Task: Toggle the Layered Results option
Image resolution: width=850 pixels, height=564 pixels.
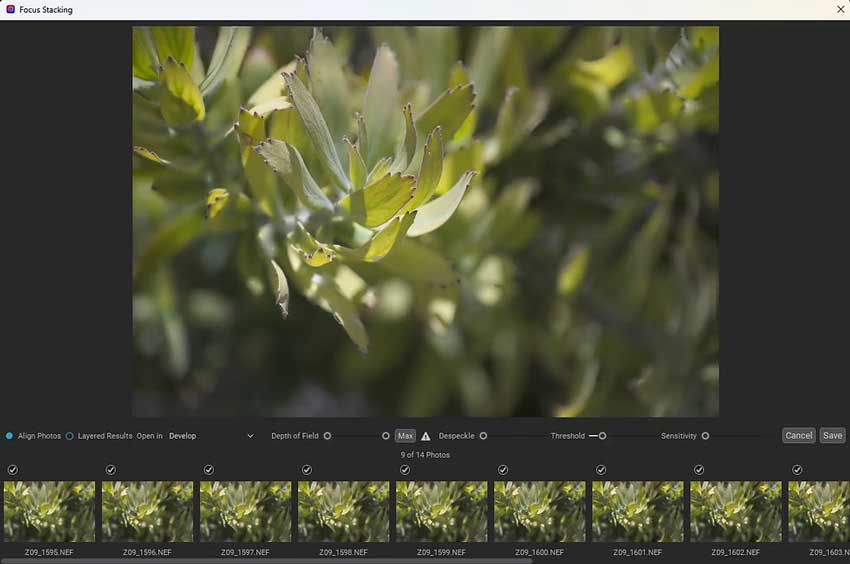Action: pos(69,436)
